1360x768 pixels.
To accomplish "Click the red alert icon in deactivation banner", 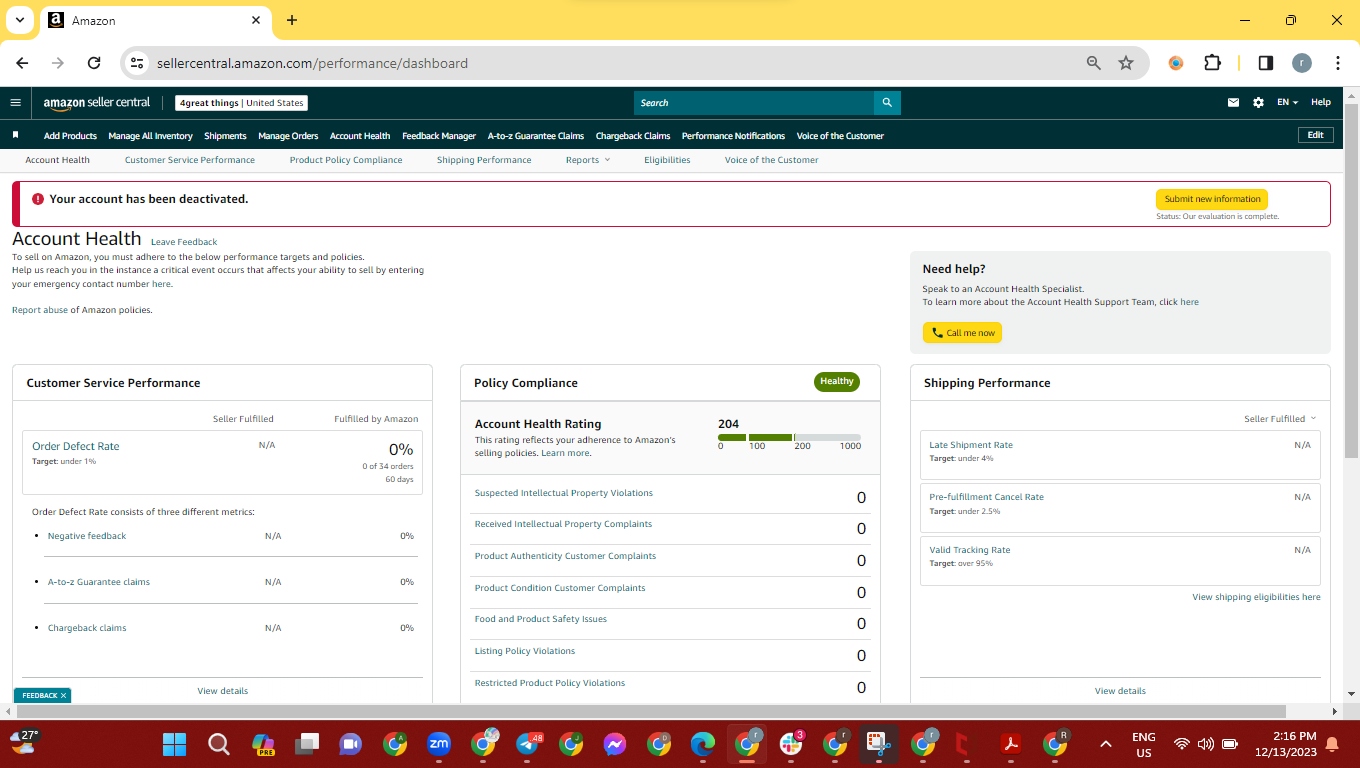I will (x=38, y=199).
